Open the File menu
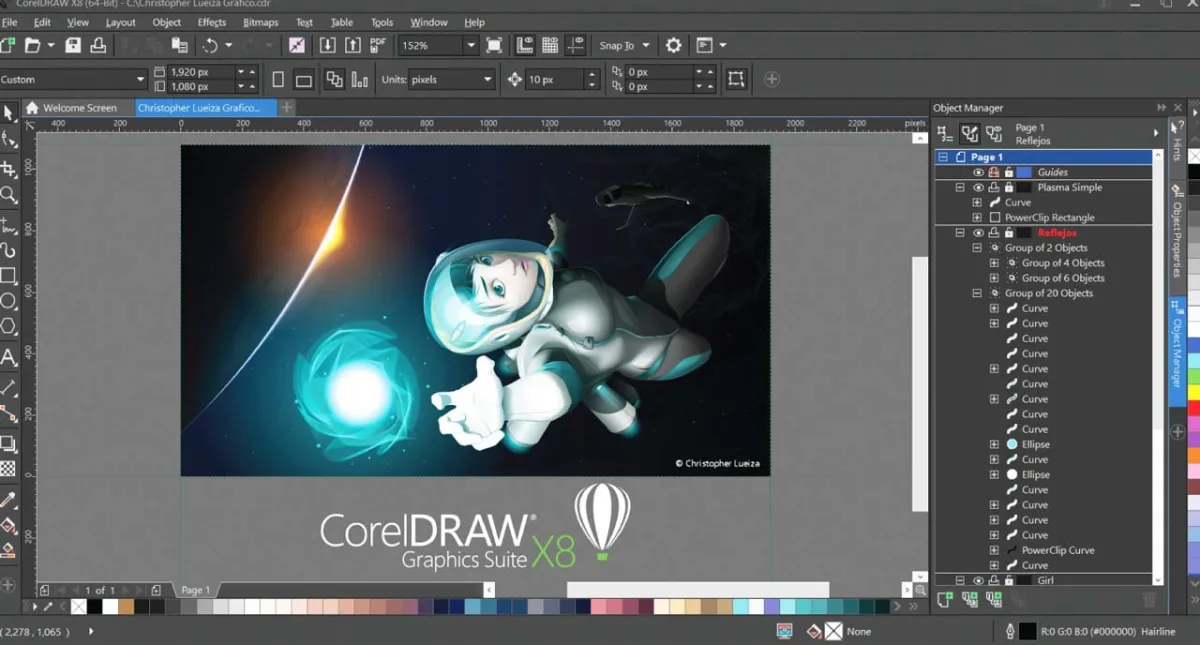This screenshot has width=1200, height=645. (9, 22)
